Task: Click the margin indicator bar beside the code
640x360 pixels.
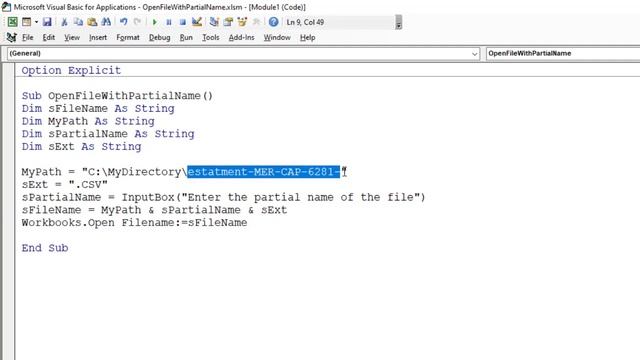Action: (9, 211)
